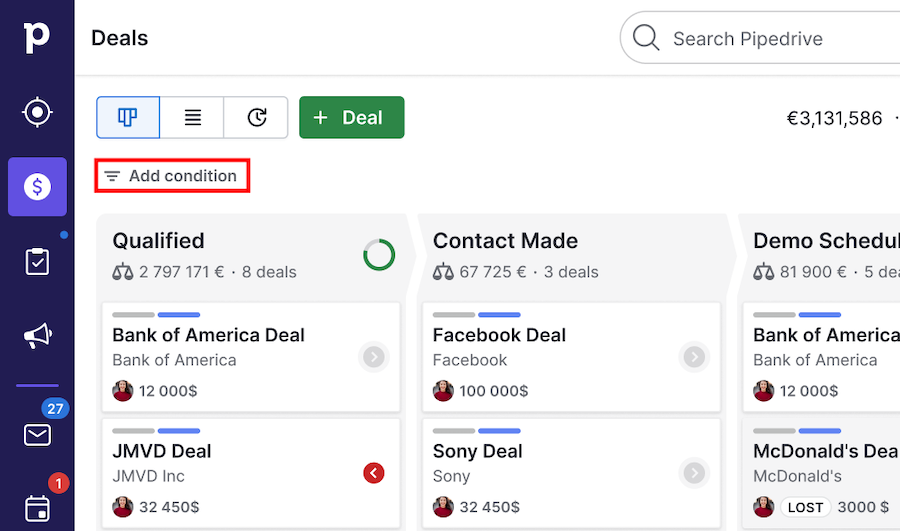This screenshot has height=531, width=900.
Task: Switch to list view
Action: (x=192, y=117)
